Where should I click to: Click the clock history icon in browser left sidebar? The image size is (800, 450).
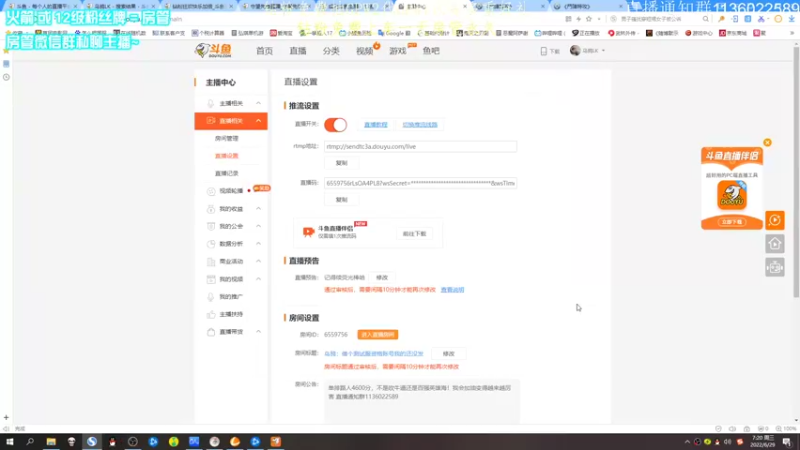[6, 78]
